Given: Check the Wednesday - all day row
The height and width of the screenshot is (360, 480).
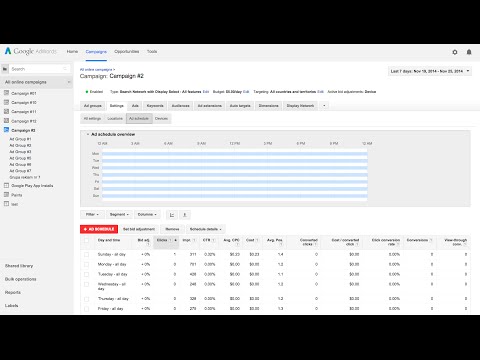Looking at the screenshot, I should click(87, 284).
